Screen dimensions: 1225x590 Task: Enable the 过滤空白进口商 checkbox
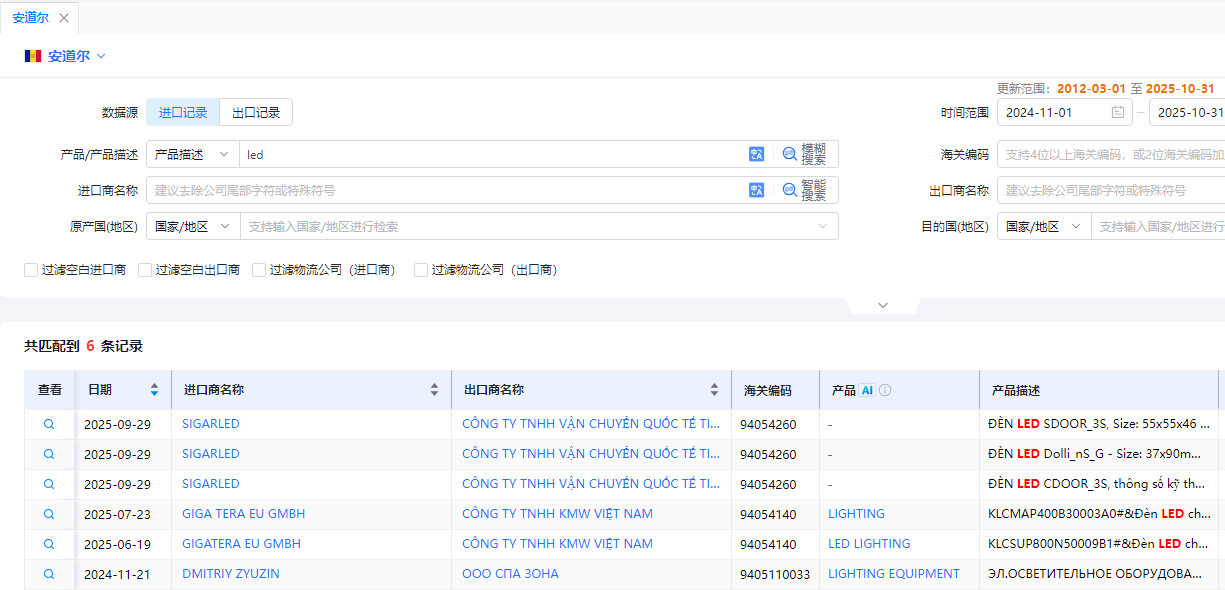31,270
